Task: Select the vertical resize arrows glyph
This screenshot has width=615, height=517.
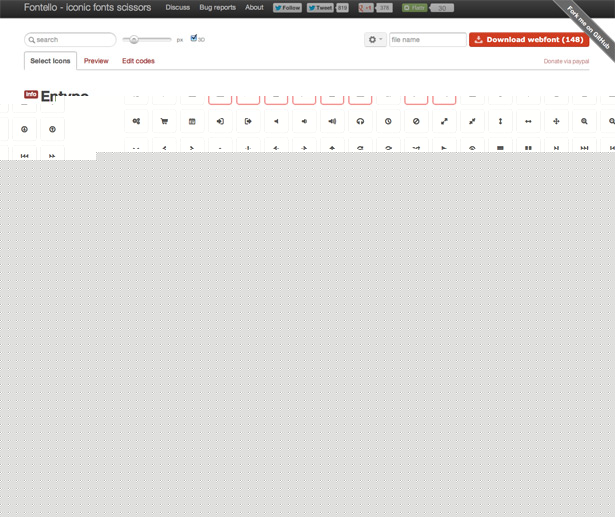Action: coord(500,121)
